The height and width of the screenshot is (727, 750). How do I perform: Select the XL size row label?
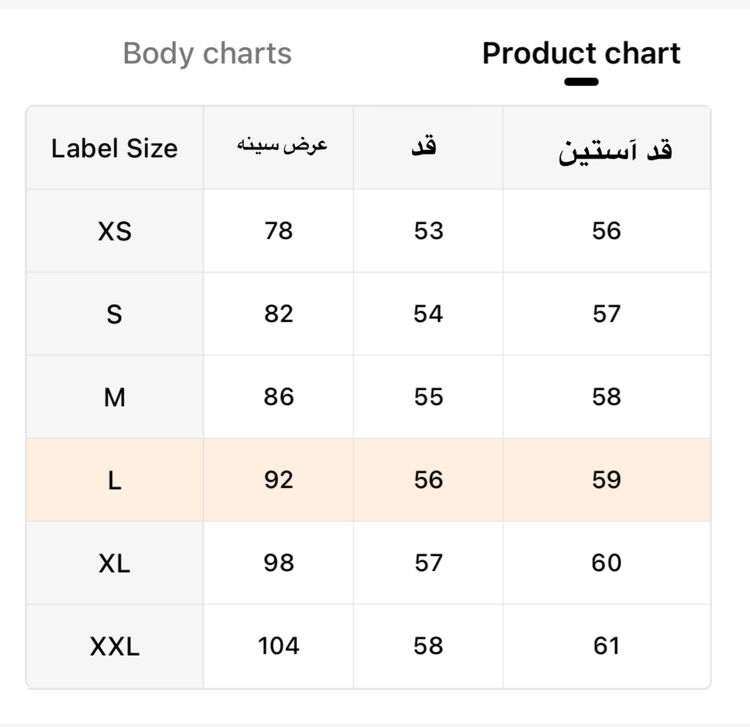[114, 563]
